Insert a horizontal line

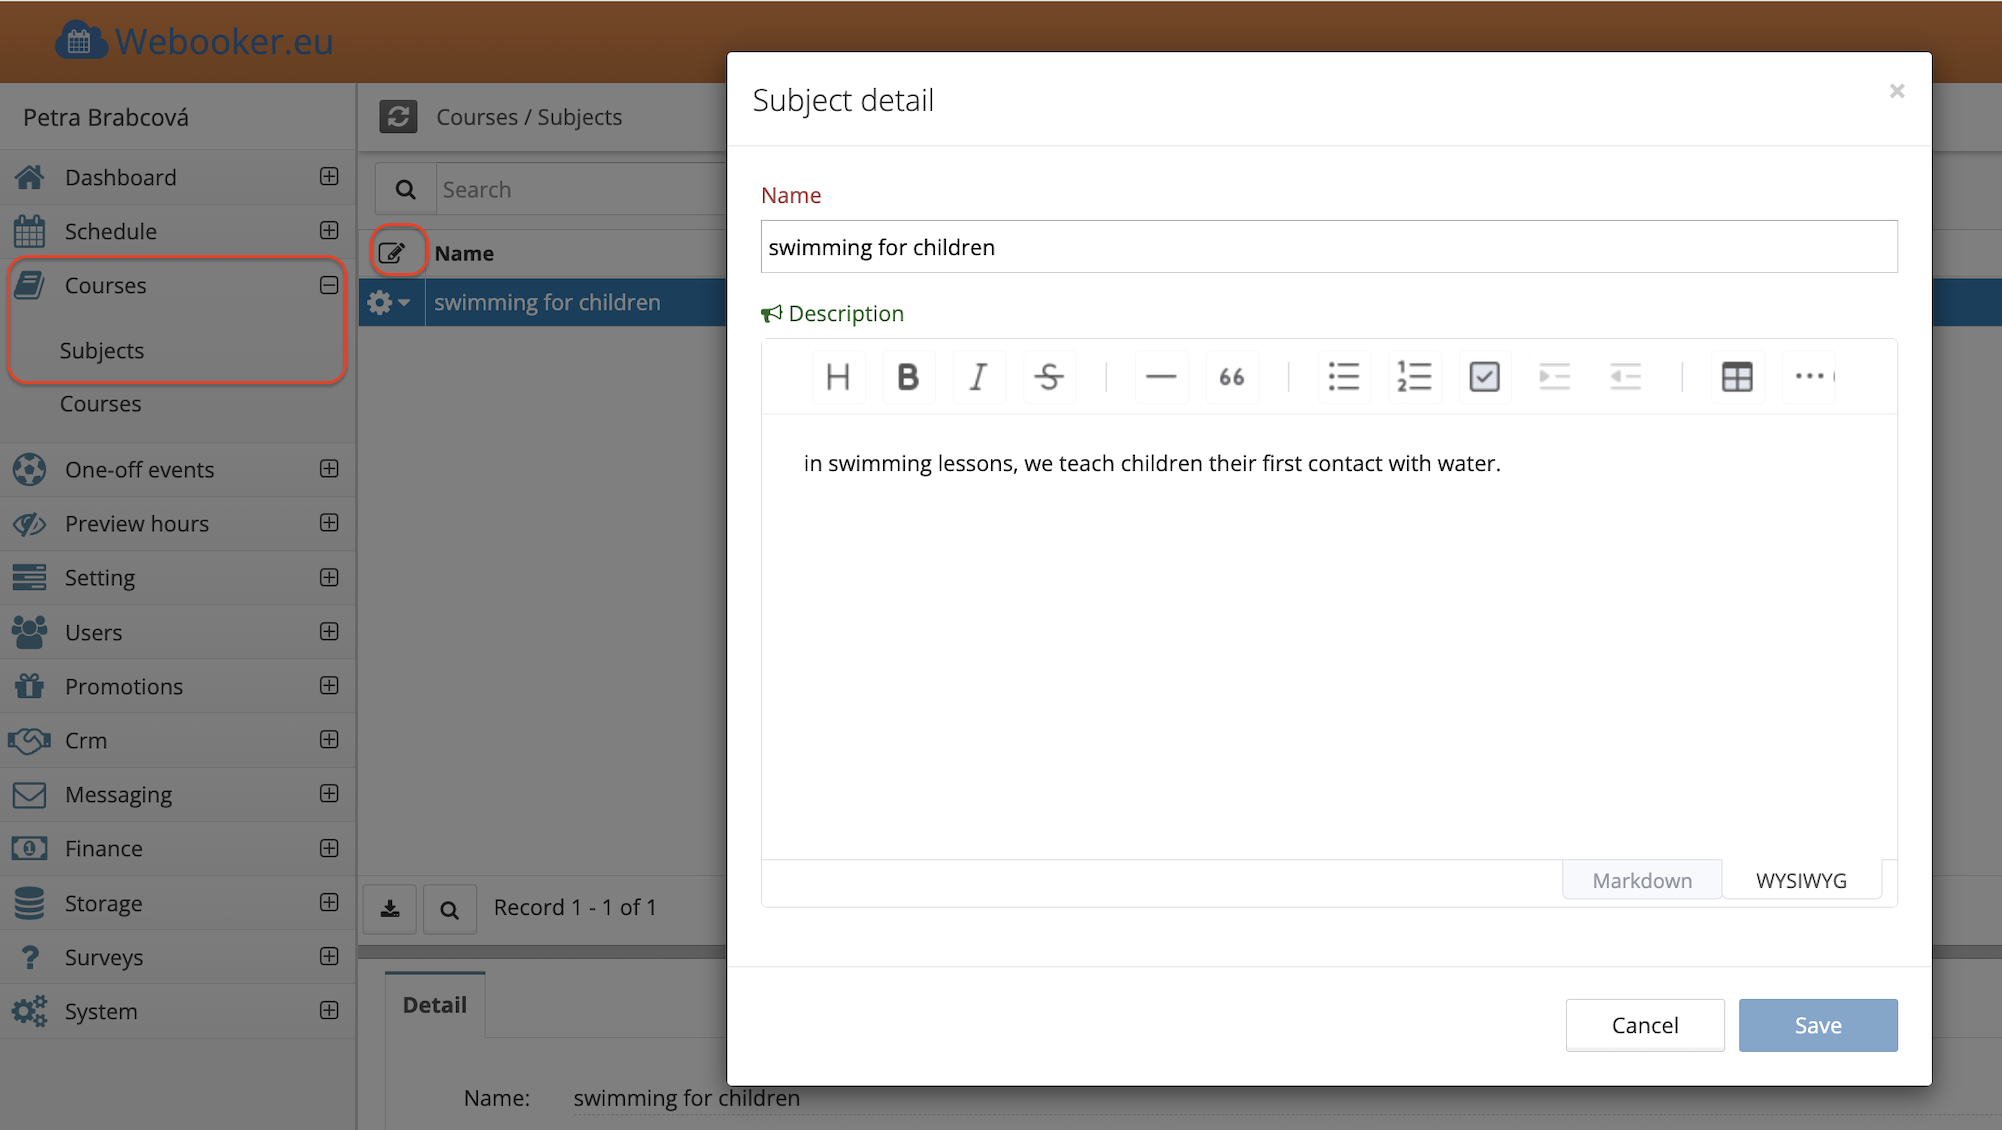coord(1160,377)
